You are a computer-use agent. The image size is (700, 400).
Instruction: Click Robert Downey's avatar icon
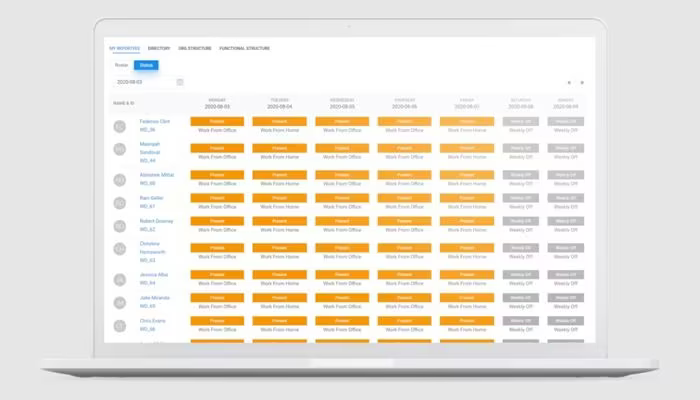pos(120,226)
